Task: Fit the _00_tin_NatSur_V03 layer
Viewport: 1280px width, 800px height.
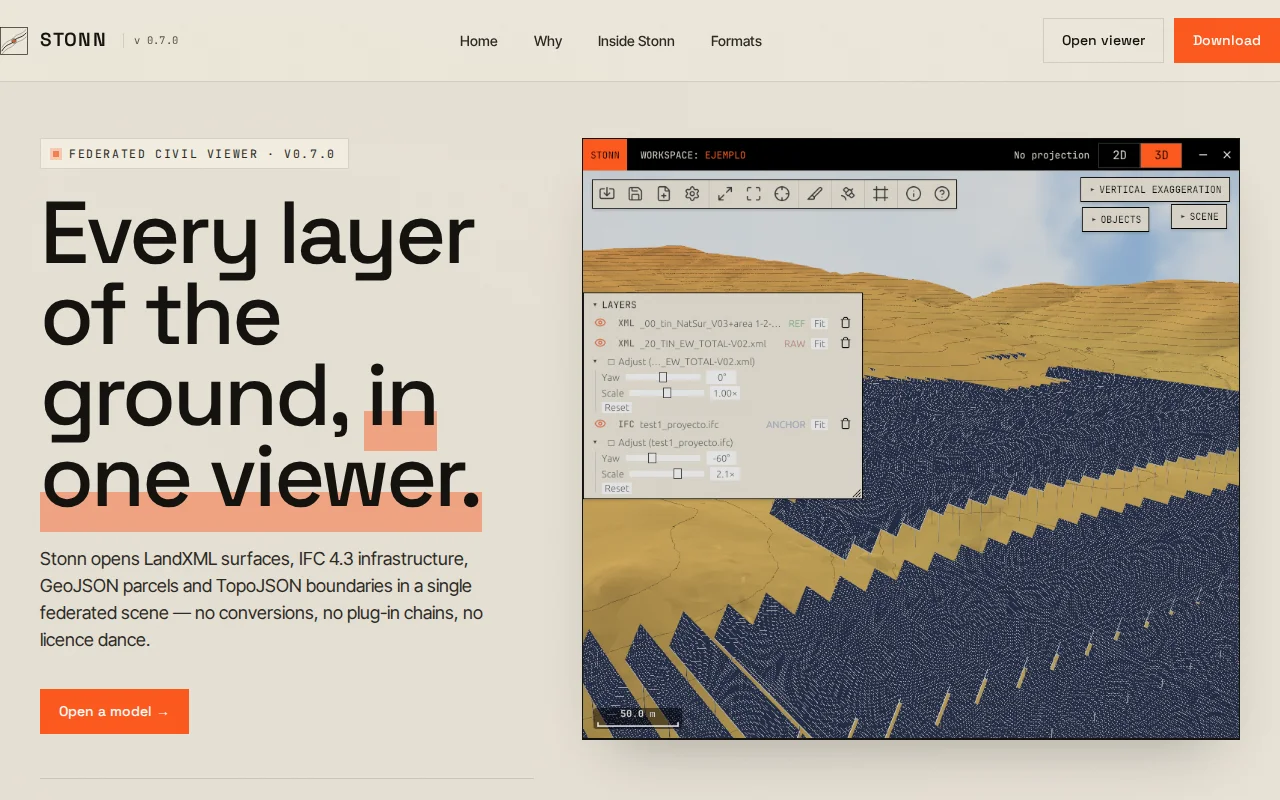Action: coord(820,323)
